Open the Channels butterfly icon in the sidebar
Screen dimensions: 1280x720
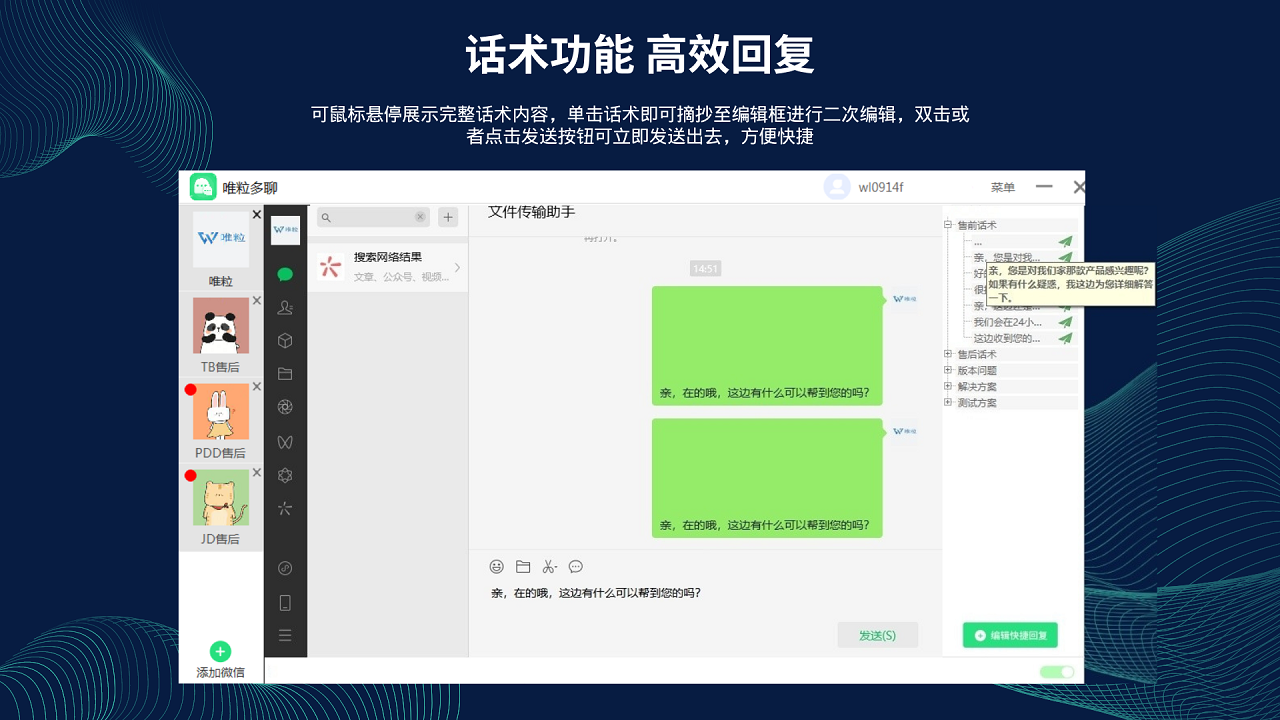click(x=285, y=441)
